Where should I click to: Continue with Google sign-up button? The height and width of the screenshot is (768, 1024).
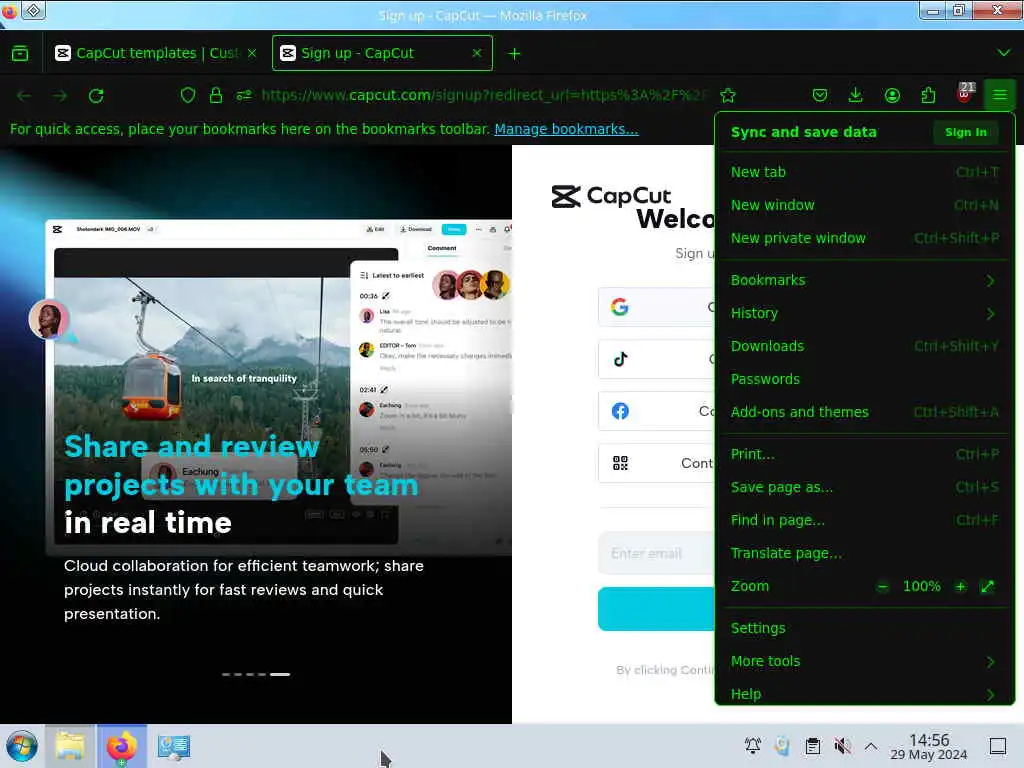pos(656,306)
